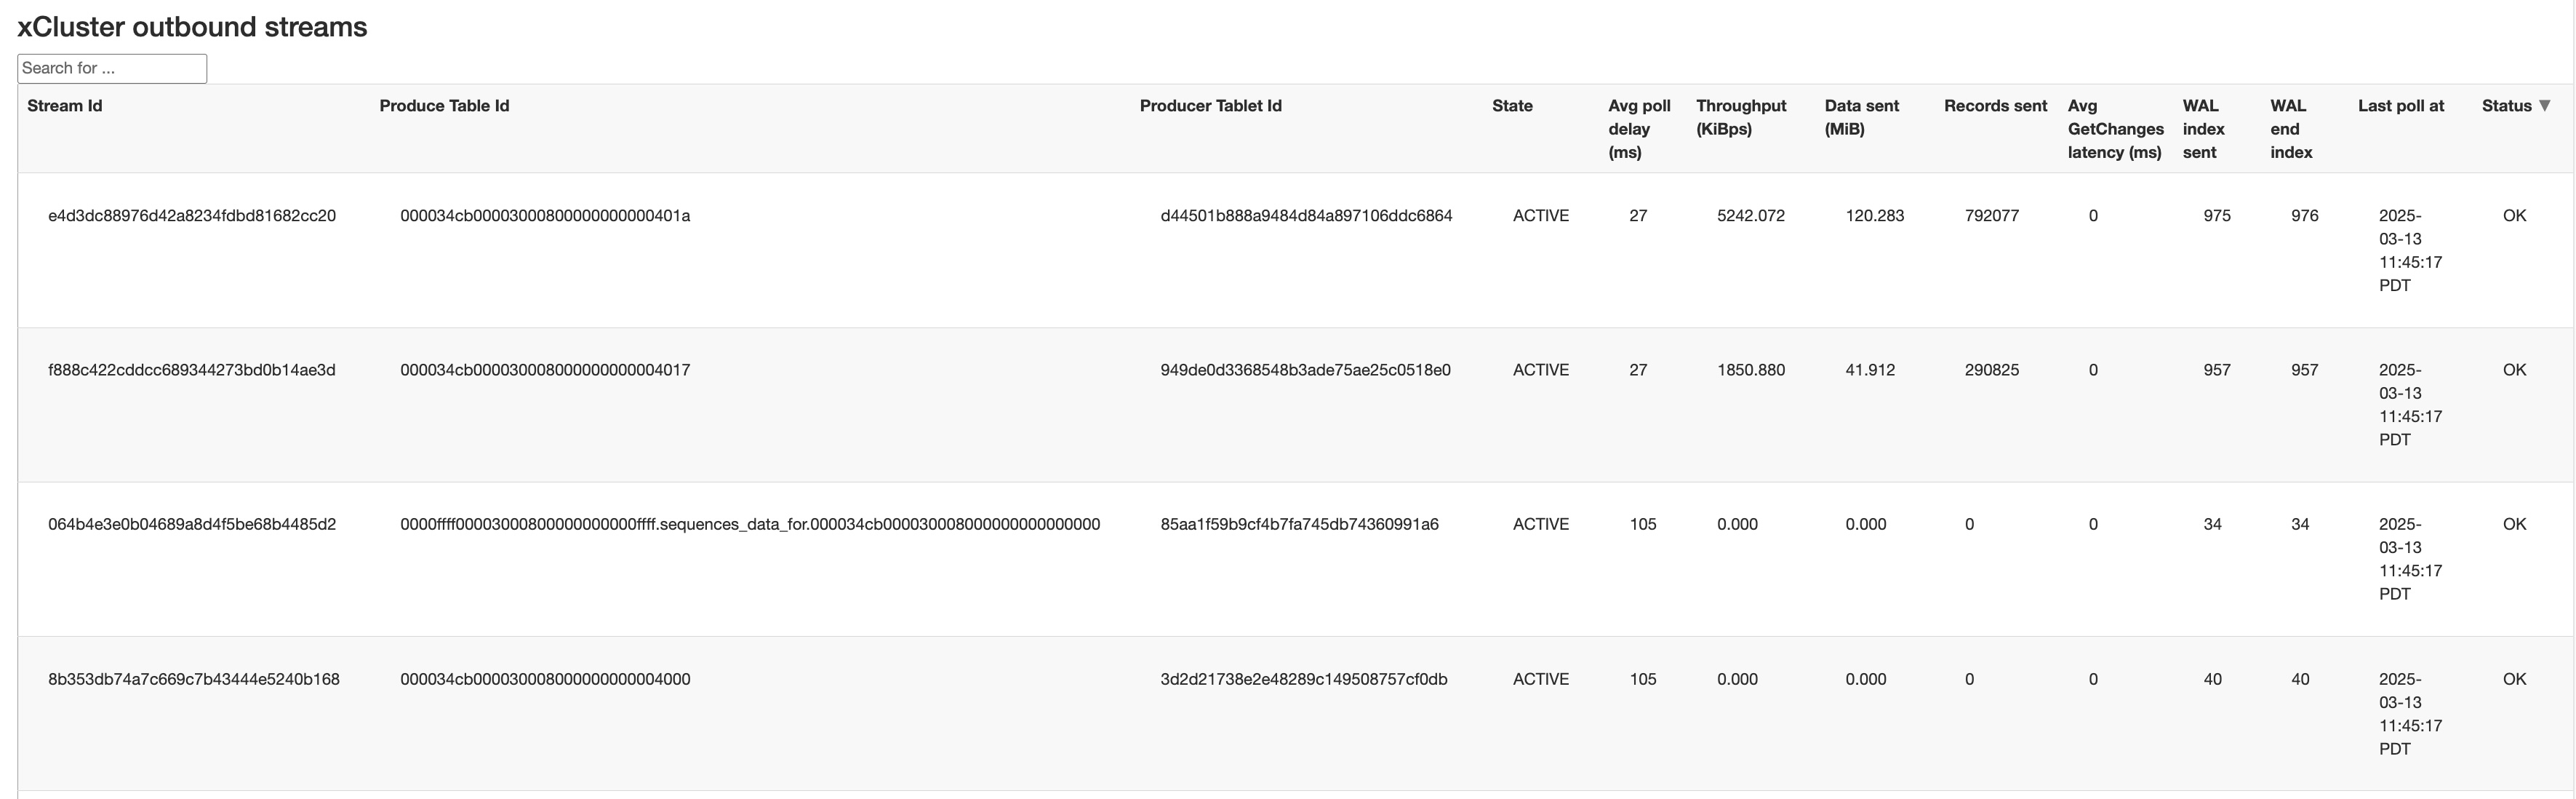Sort streams by Last poll at

[x=2400, y=105]
